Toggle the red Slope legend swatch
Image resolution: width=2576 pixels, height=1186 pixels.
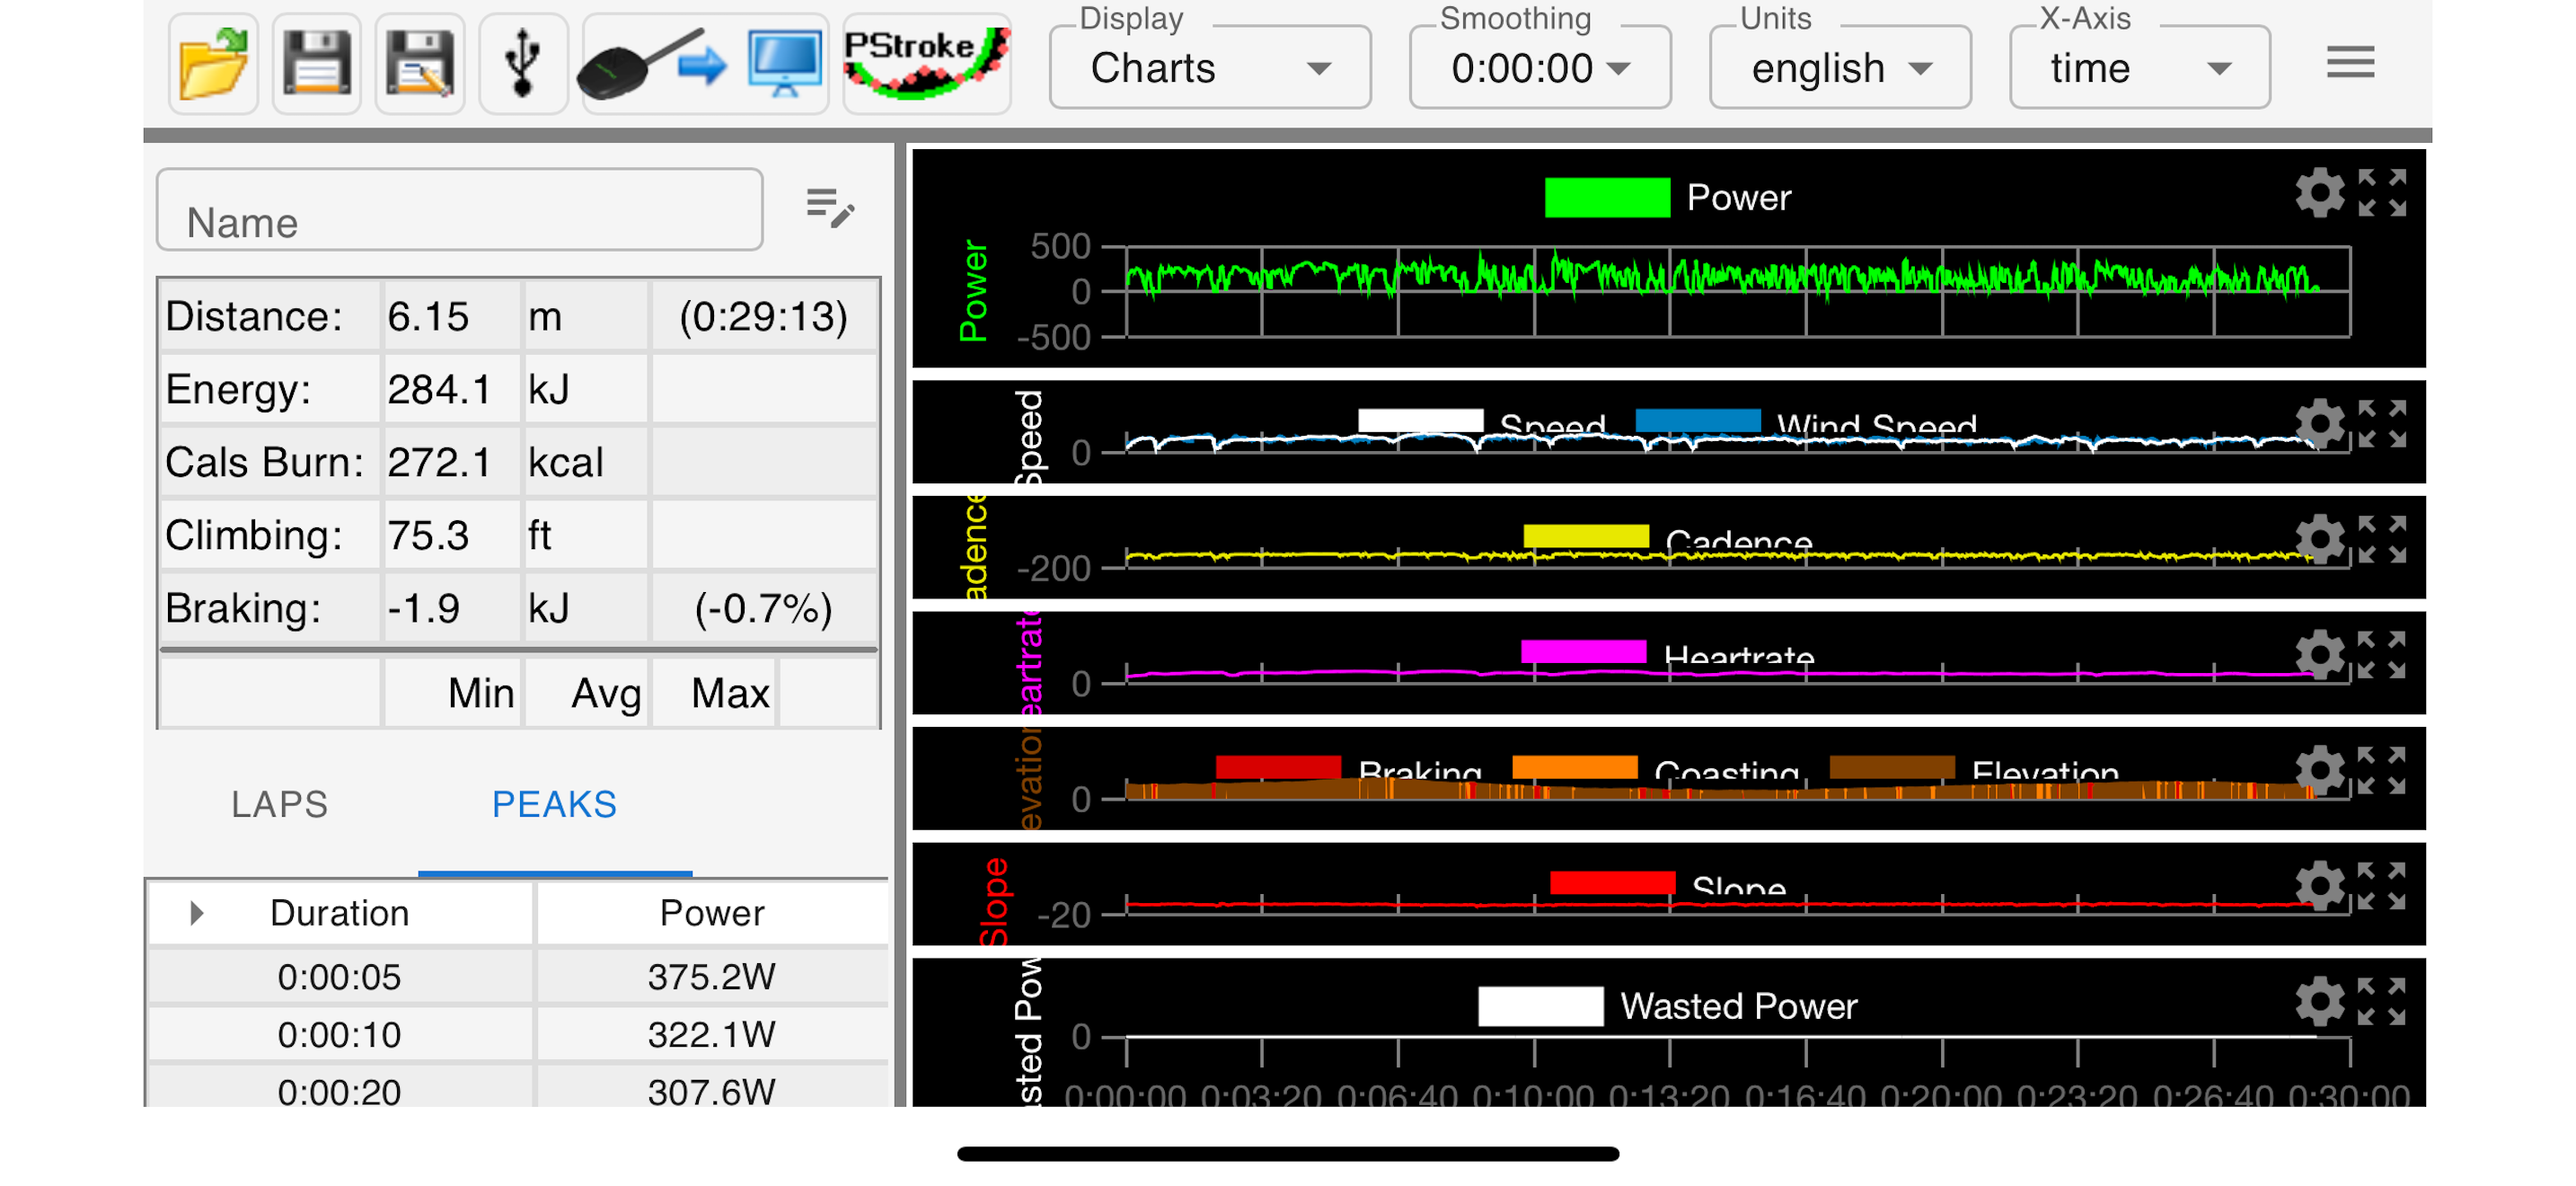click(x=1612, y=883)
